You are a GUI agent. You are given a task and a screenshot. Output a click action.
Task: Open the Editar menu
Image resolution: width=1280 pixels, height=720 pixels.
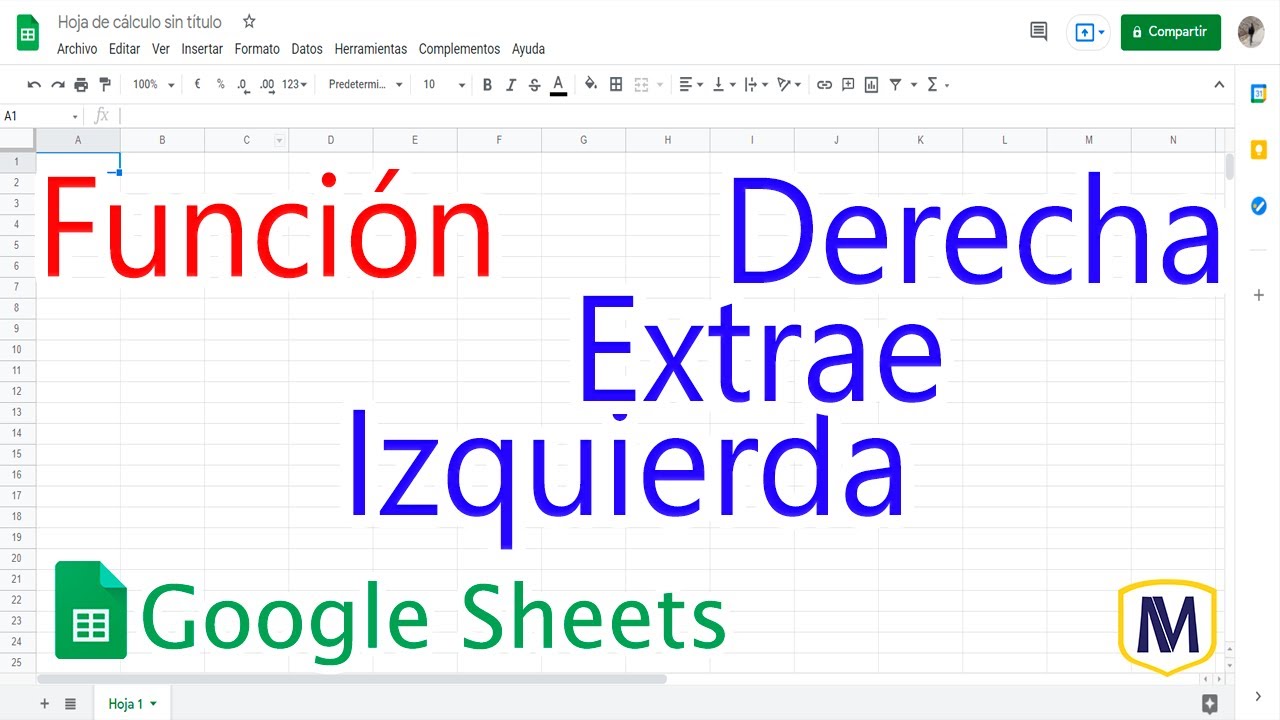[125, 49]
